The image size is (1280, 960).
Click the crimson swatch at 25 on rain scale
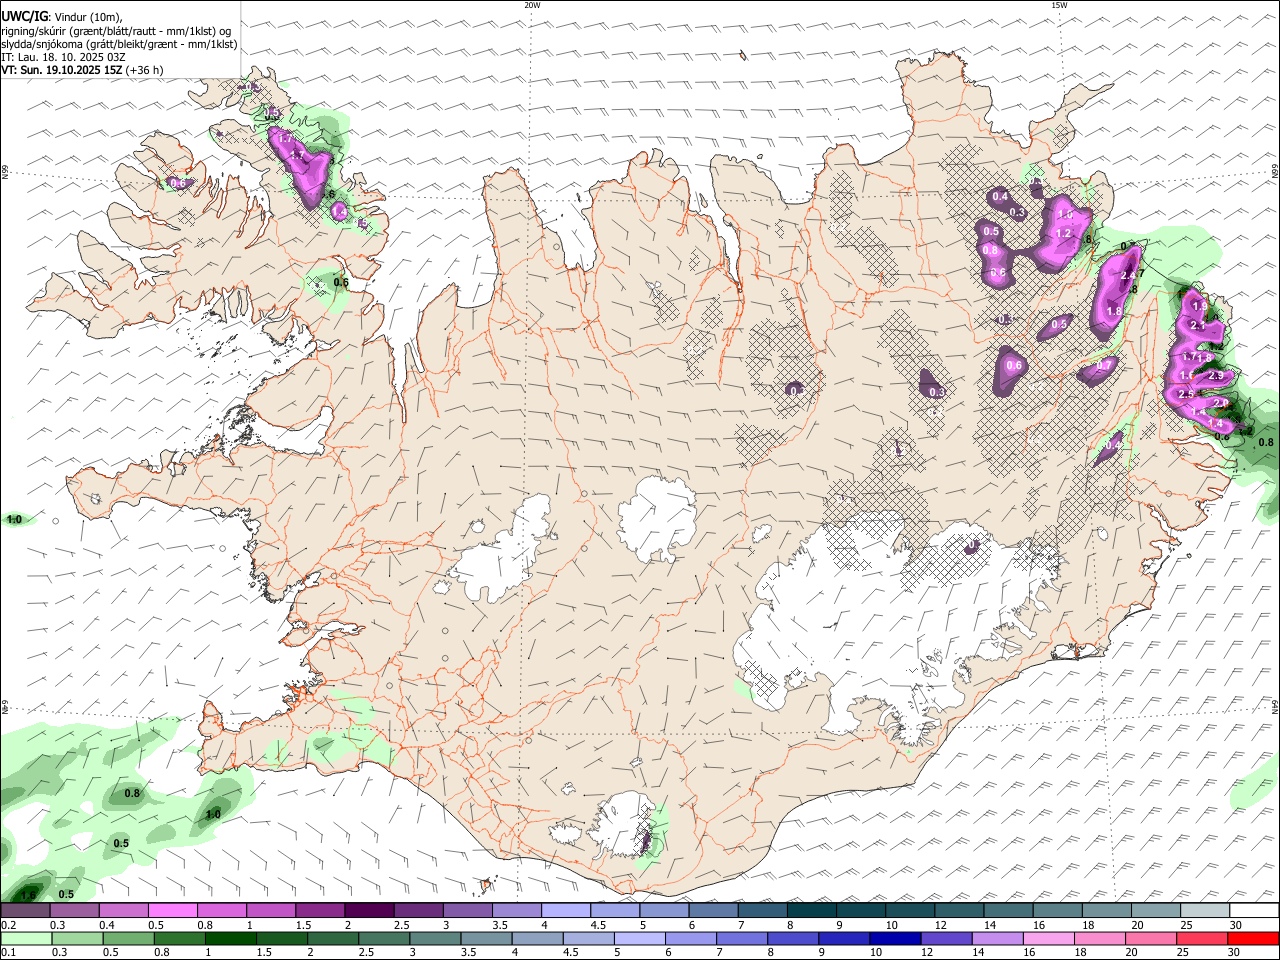click(1202, 939)
